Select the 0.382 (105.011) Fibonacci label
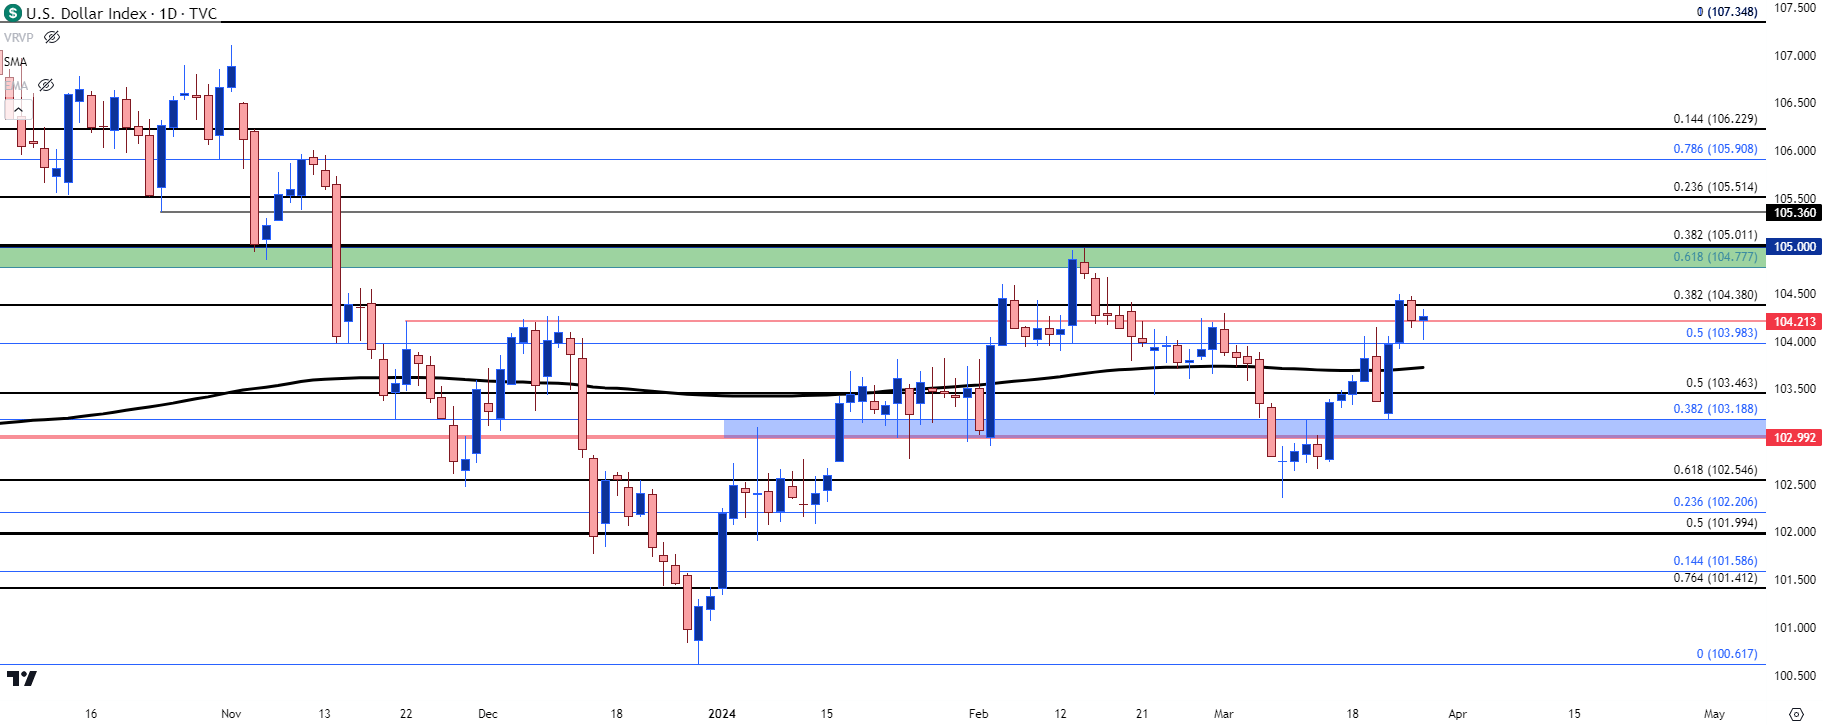 pos(1715,234)
